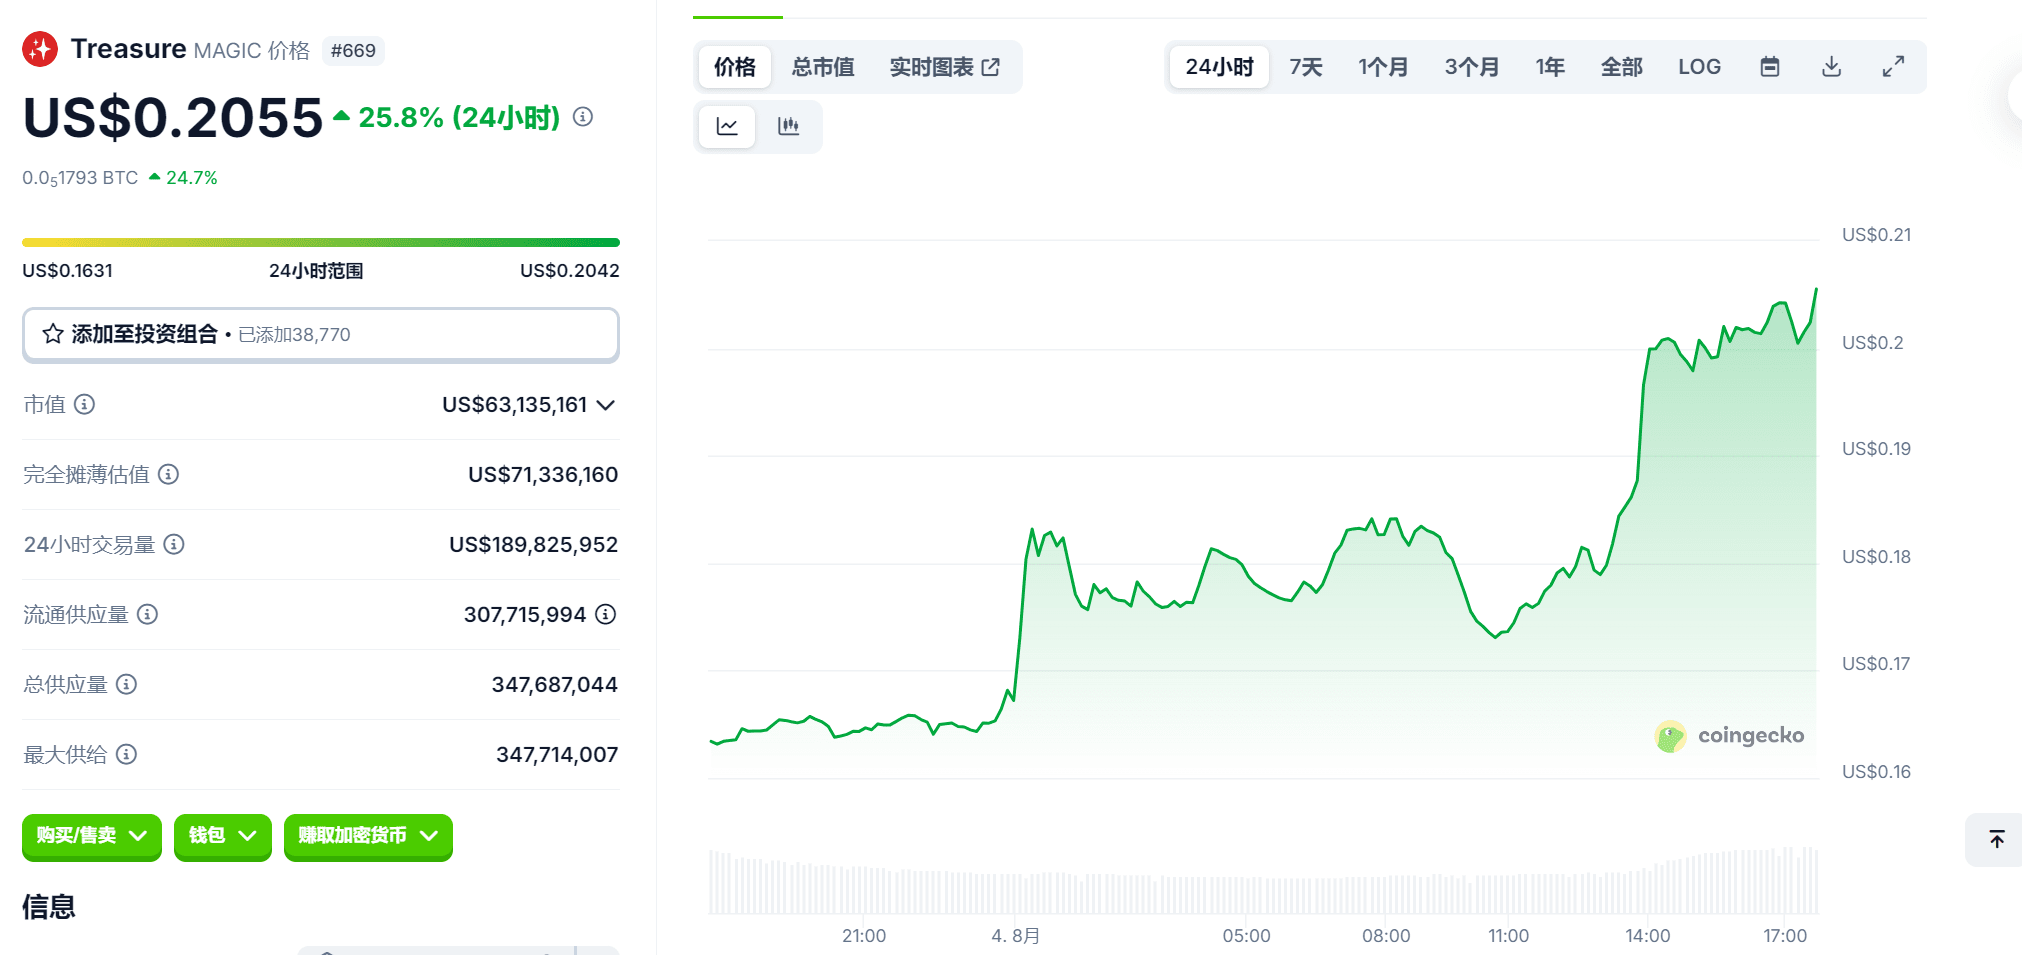
Task: Open the 钱包 dropdown
Action: coord(223,836)
